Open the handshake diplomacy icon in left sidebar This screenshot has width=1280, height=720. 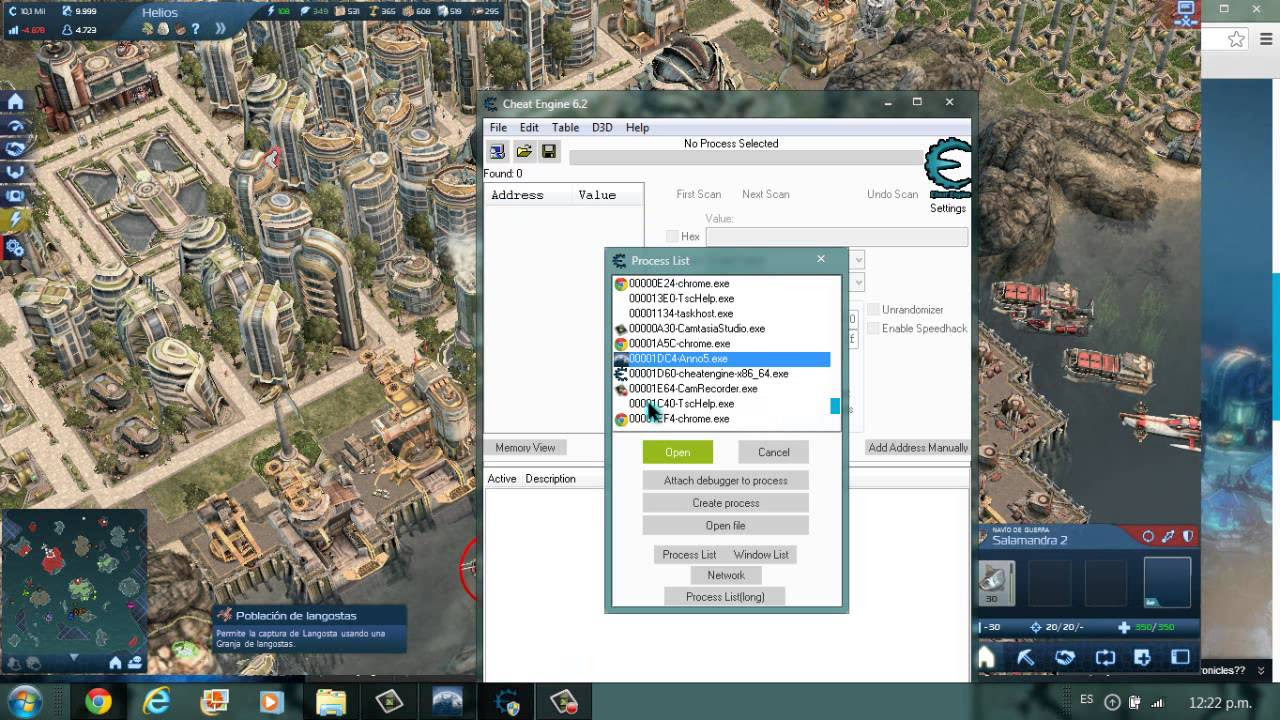coord(15,149)
